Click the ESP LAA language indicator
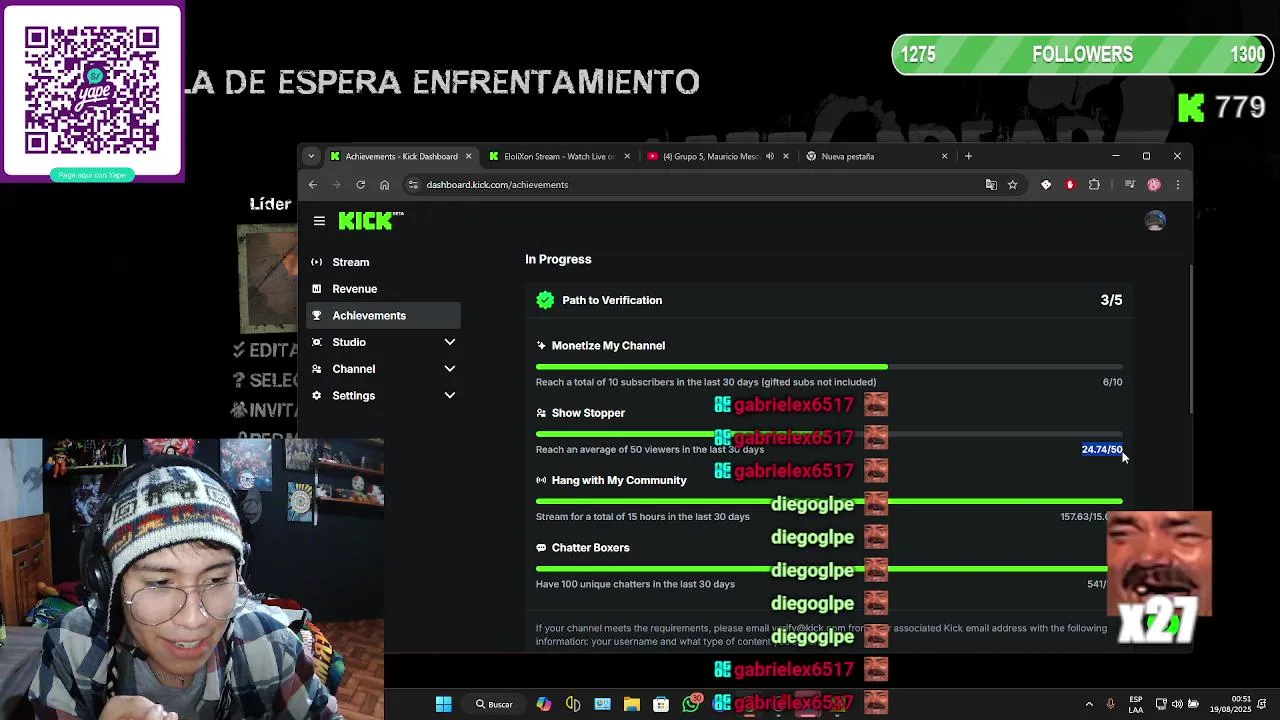Viewport: 1280px width, 720px height. pyautogui.click(x=1136, y=704)
